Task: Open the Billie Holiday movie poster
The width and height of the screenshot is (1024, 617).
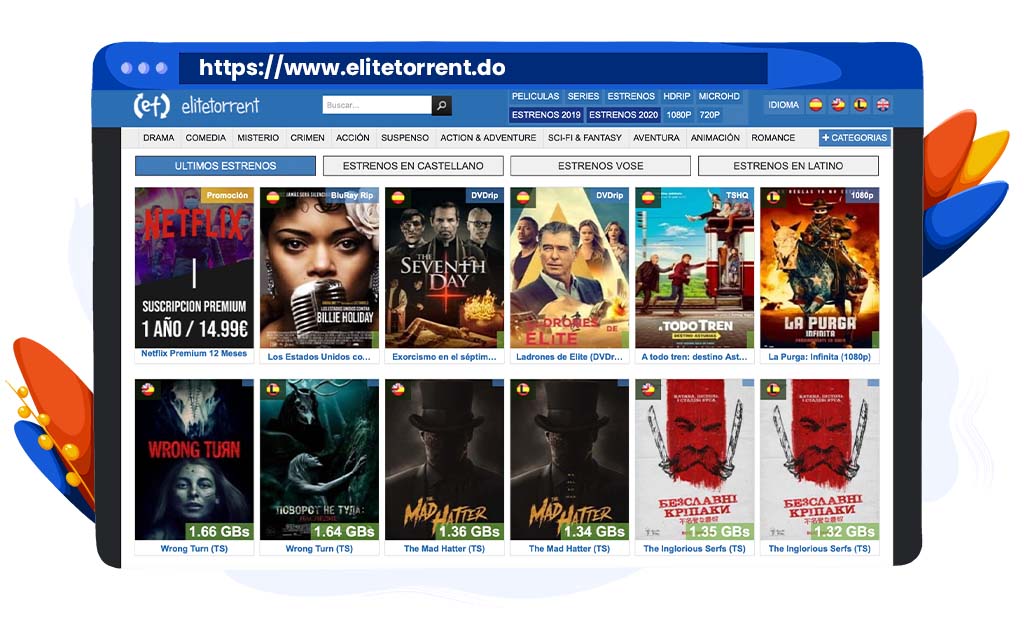Action: coord(319,268)
